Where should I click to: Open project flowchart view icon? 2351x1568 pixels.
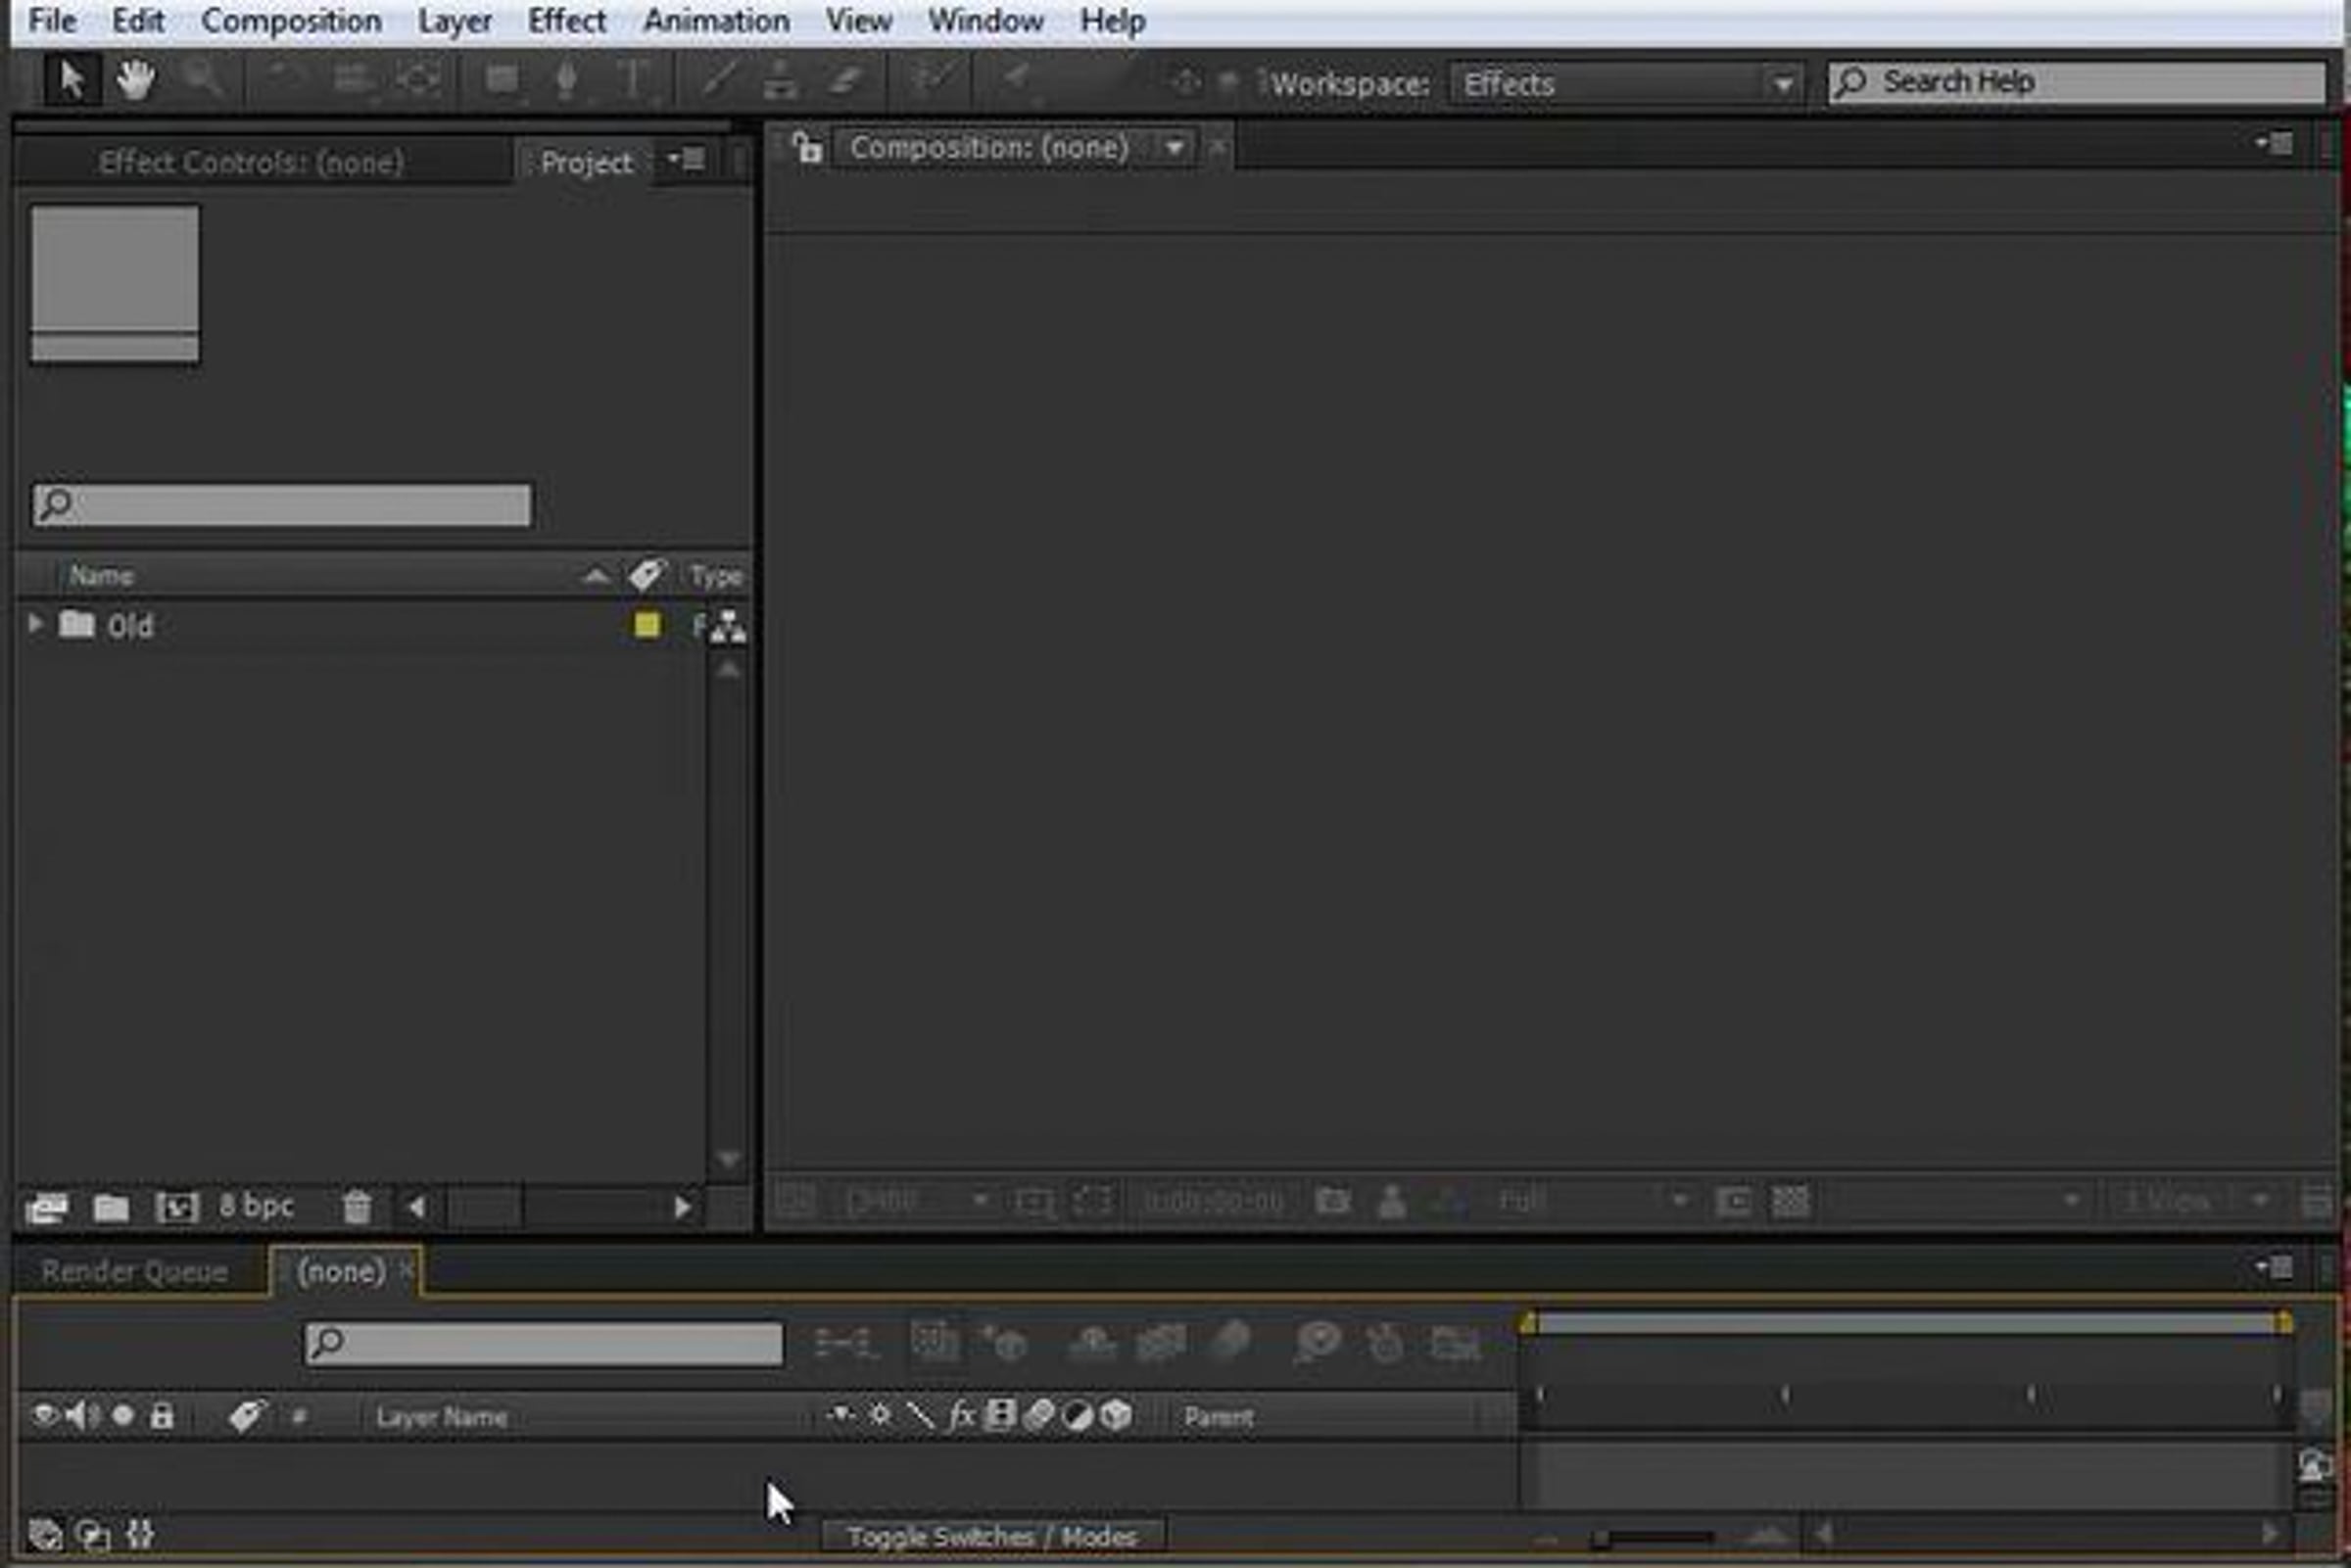pyautogui.click(x=729, y=628)
